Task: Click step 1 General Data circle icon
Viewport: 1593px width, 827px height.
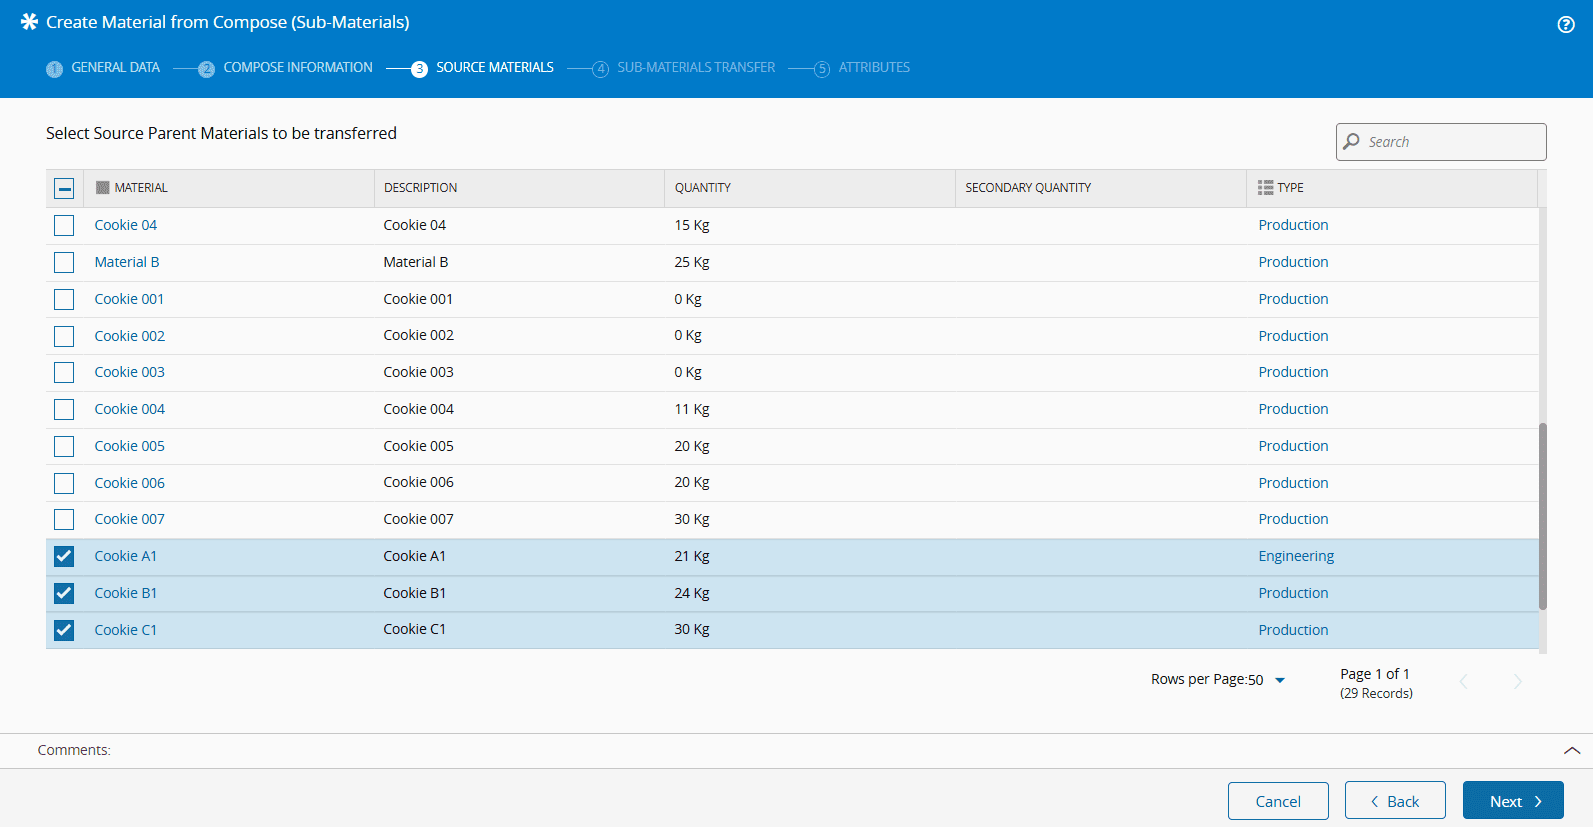Action: coord(54,69)
